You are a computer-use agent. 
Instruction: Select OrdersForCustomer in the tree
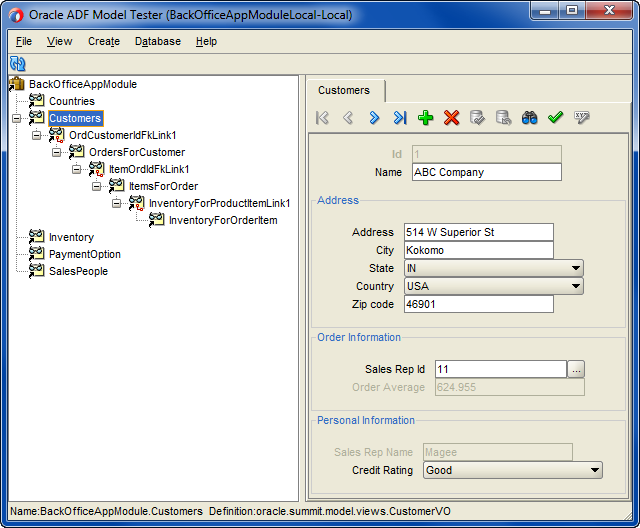pos(137,152)
